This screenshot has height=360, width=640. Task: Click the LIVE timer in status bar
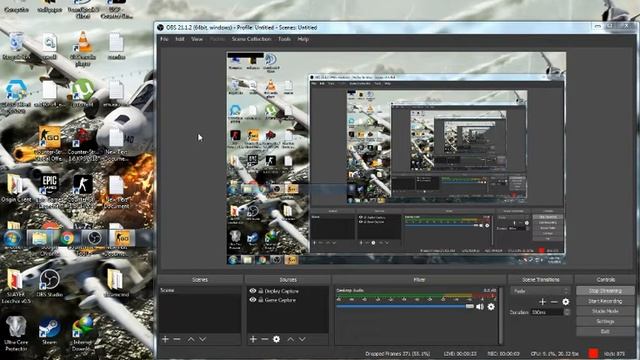[460, 353]
